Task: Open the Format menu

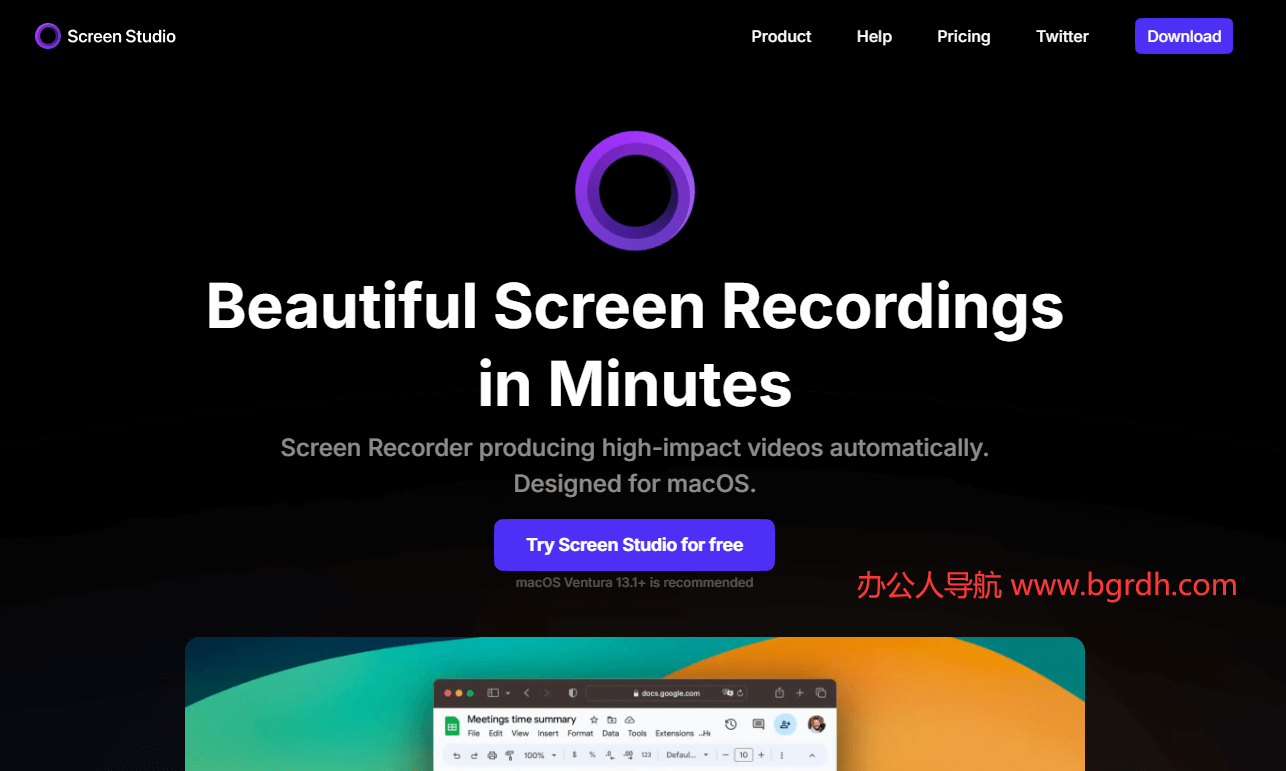Action: (581, 733)
